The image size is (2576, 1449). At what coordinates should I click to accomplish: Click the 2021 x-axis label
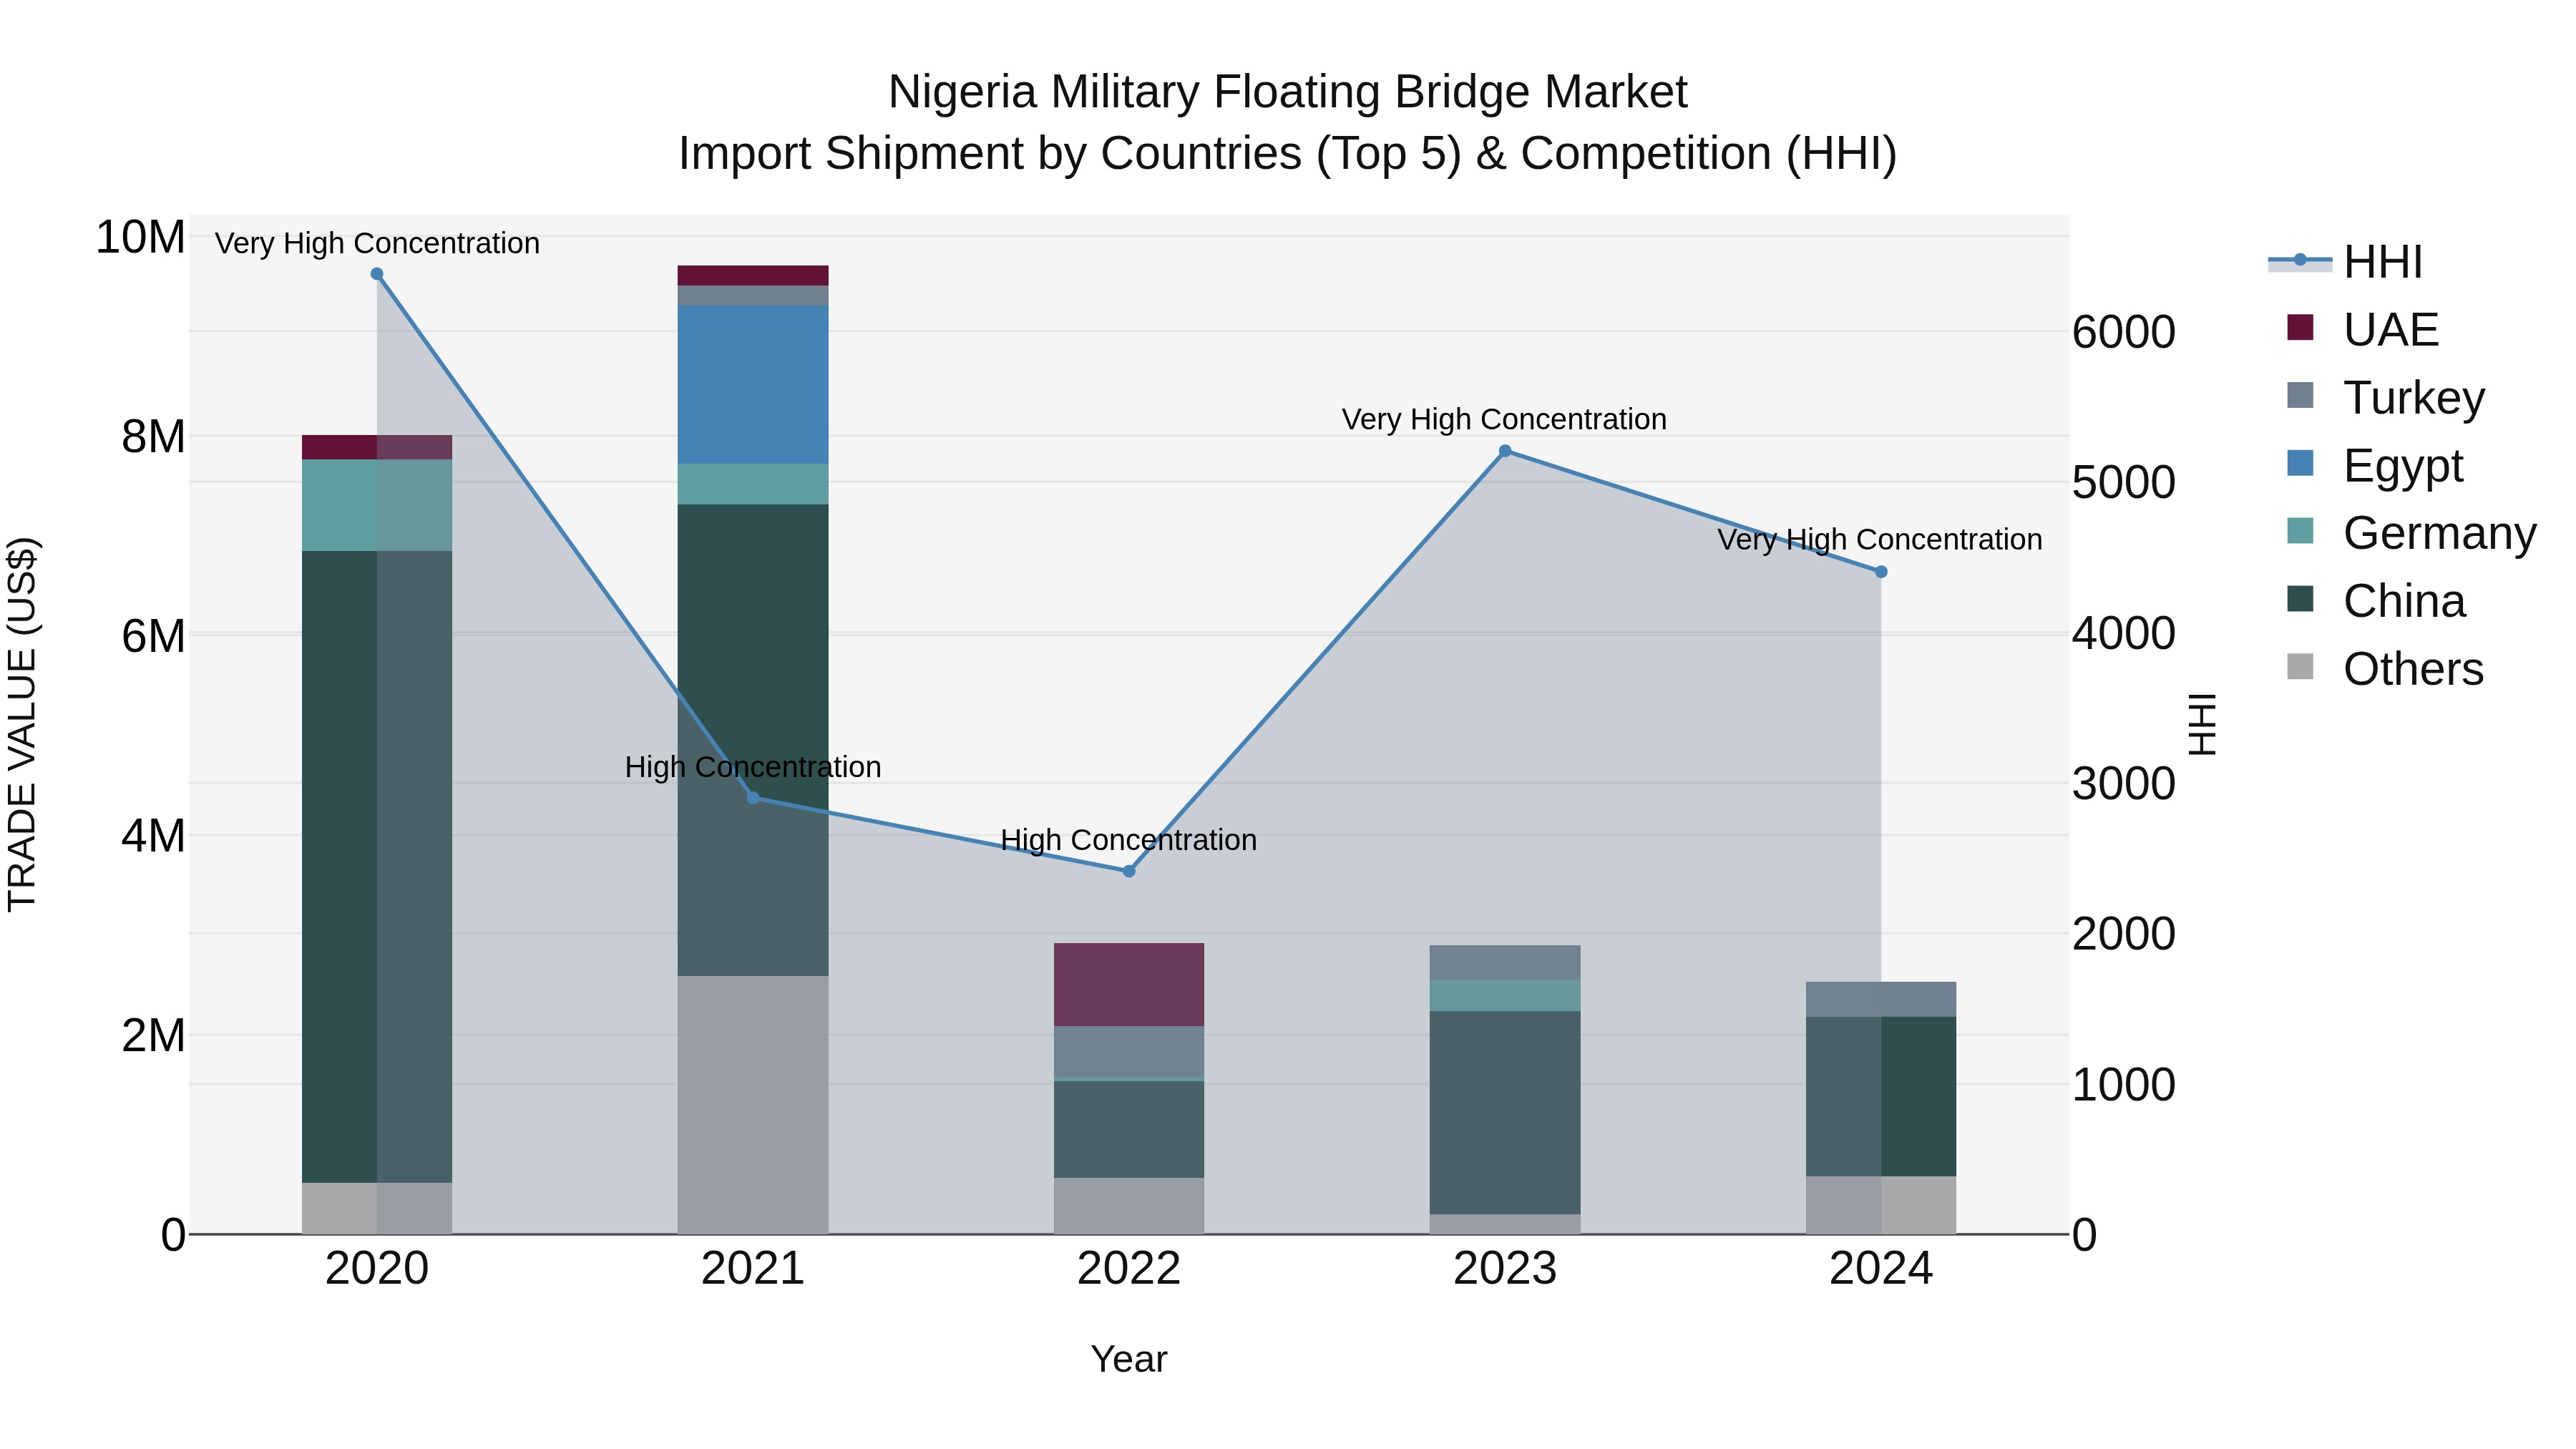click(x=753, y=1269)
